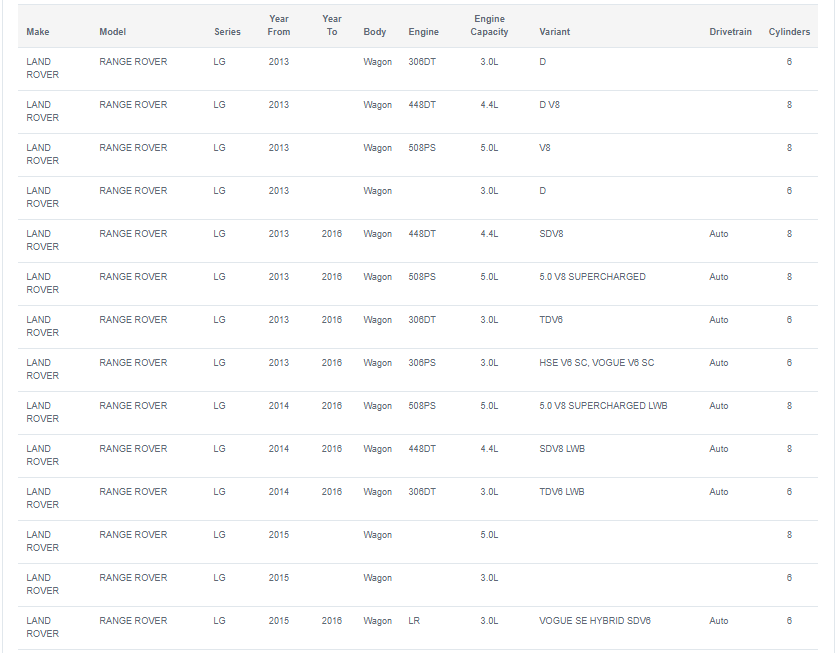The image size is (839, 653).
Task: Click the VOGUE SE HYBRID SDV6 variant
Action: pos(595,621)
